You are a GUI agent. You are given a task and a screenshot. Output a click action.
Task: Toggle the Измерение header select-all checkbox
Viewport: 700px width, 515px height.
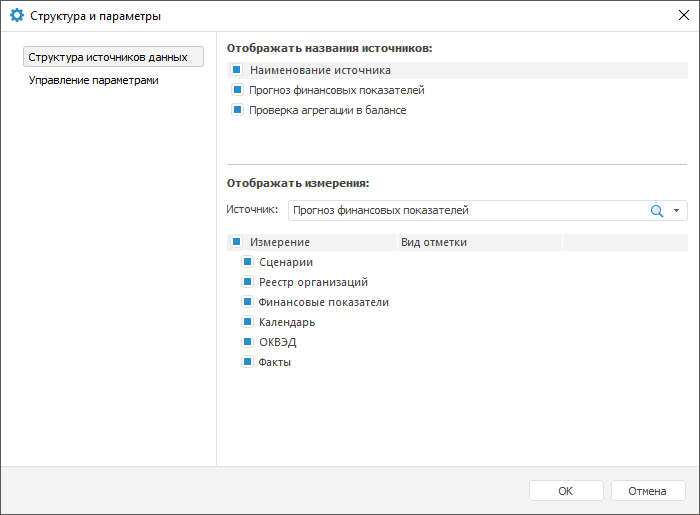tap(237, 242)
